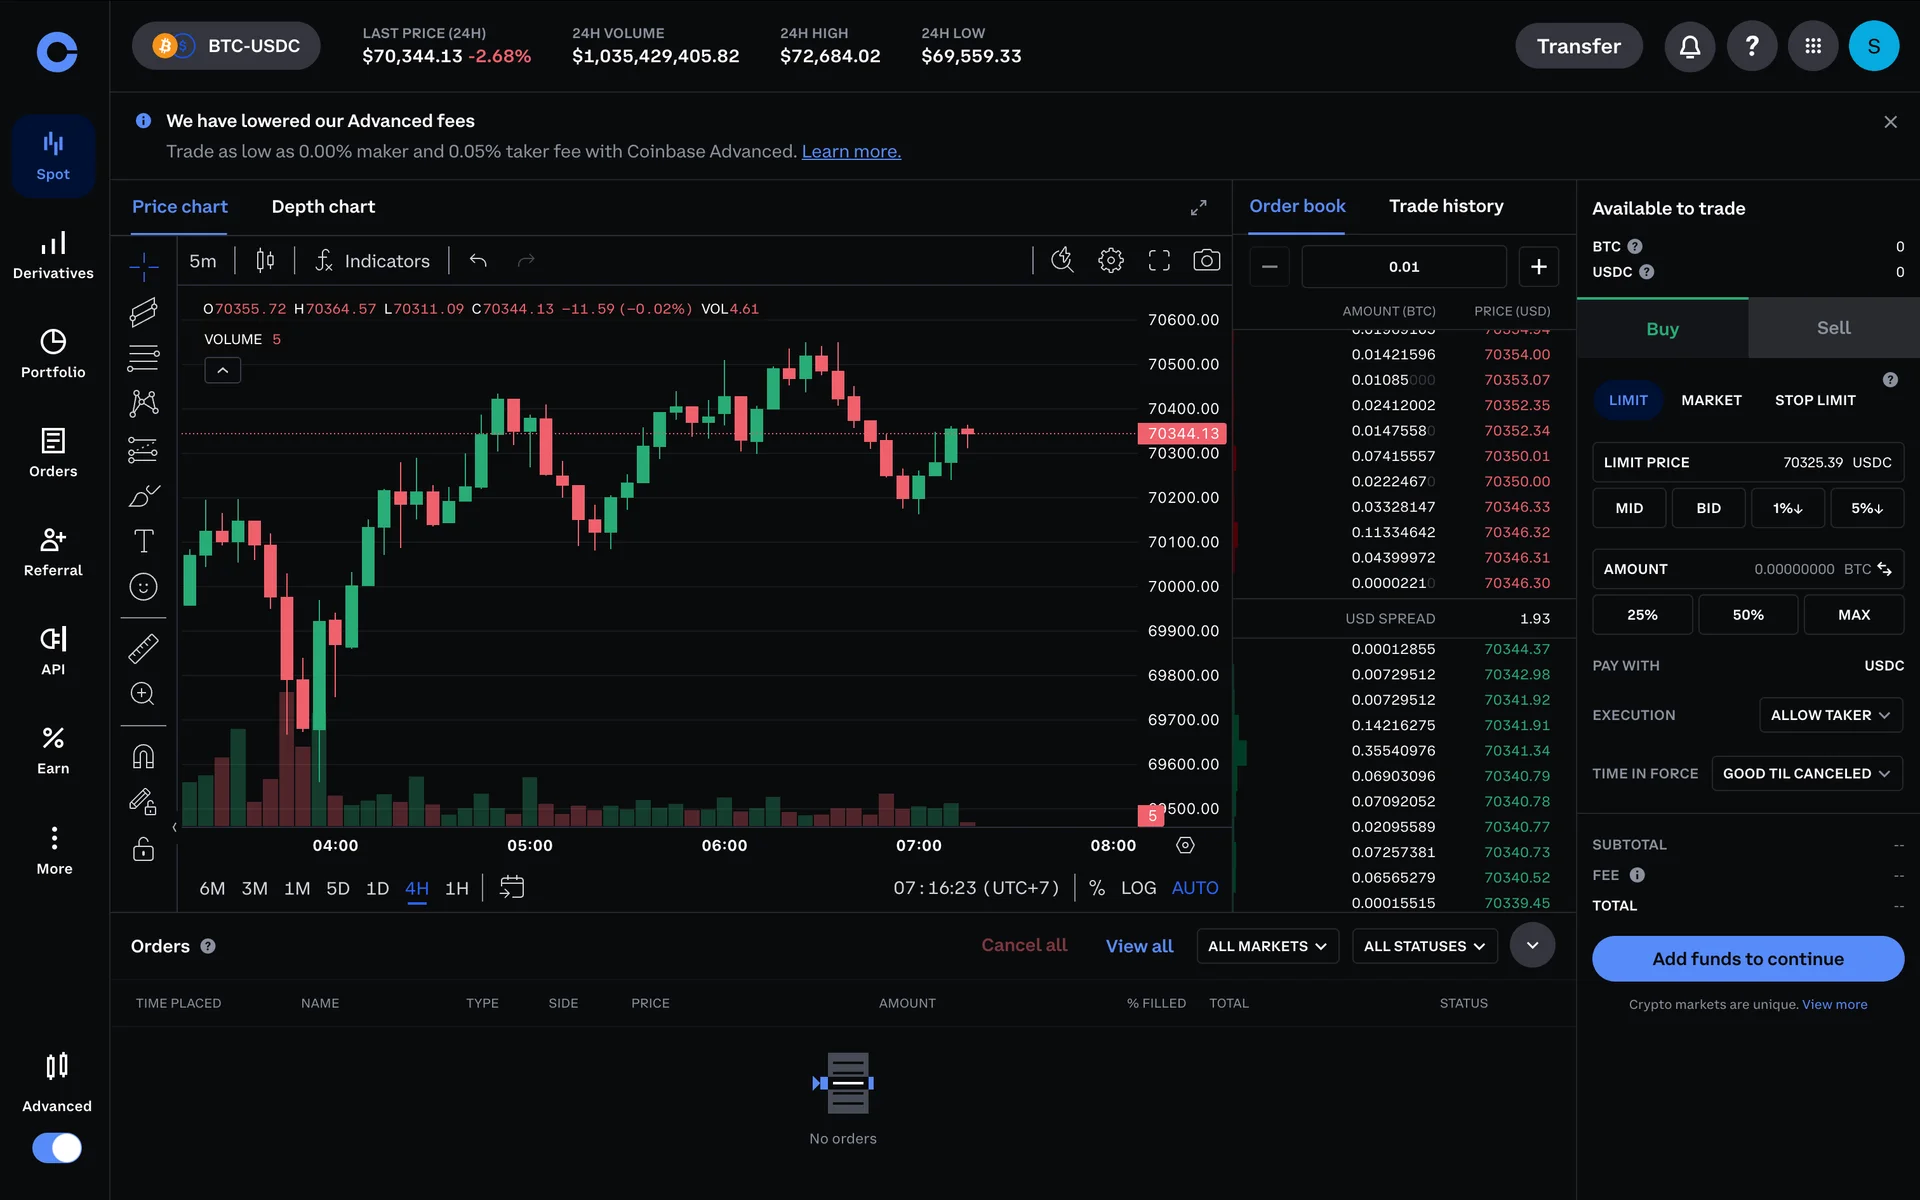Switch to the Depth chart tab
The height and width of the screenshot is (1200, 1920).
point(323,207)
